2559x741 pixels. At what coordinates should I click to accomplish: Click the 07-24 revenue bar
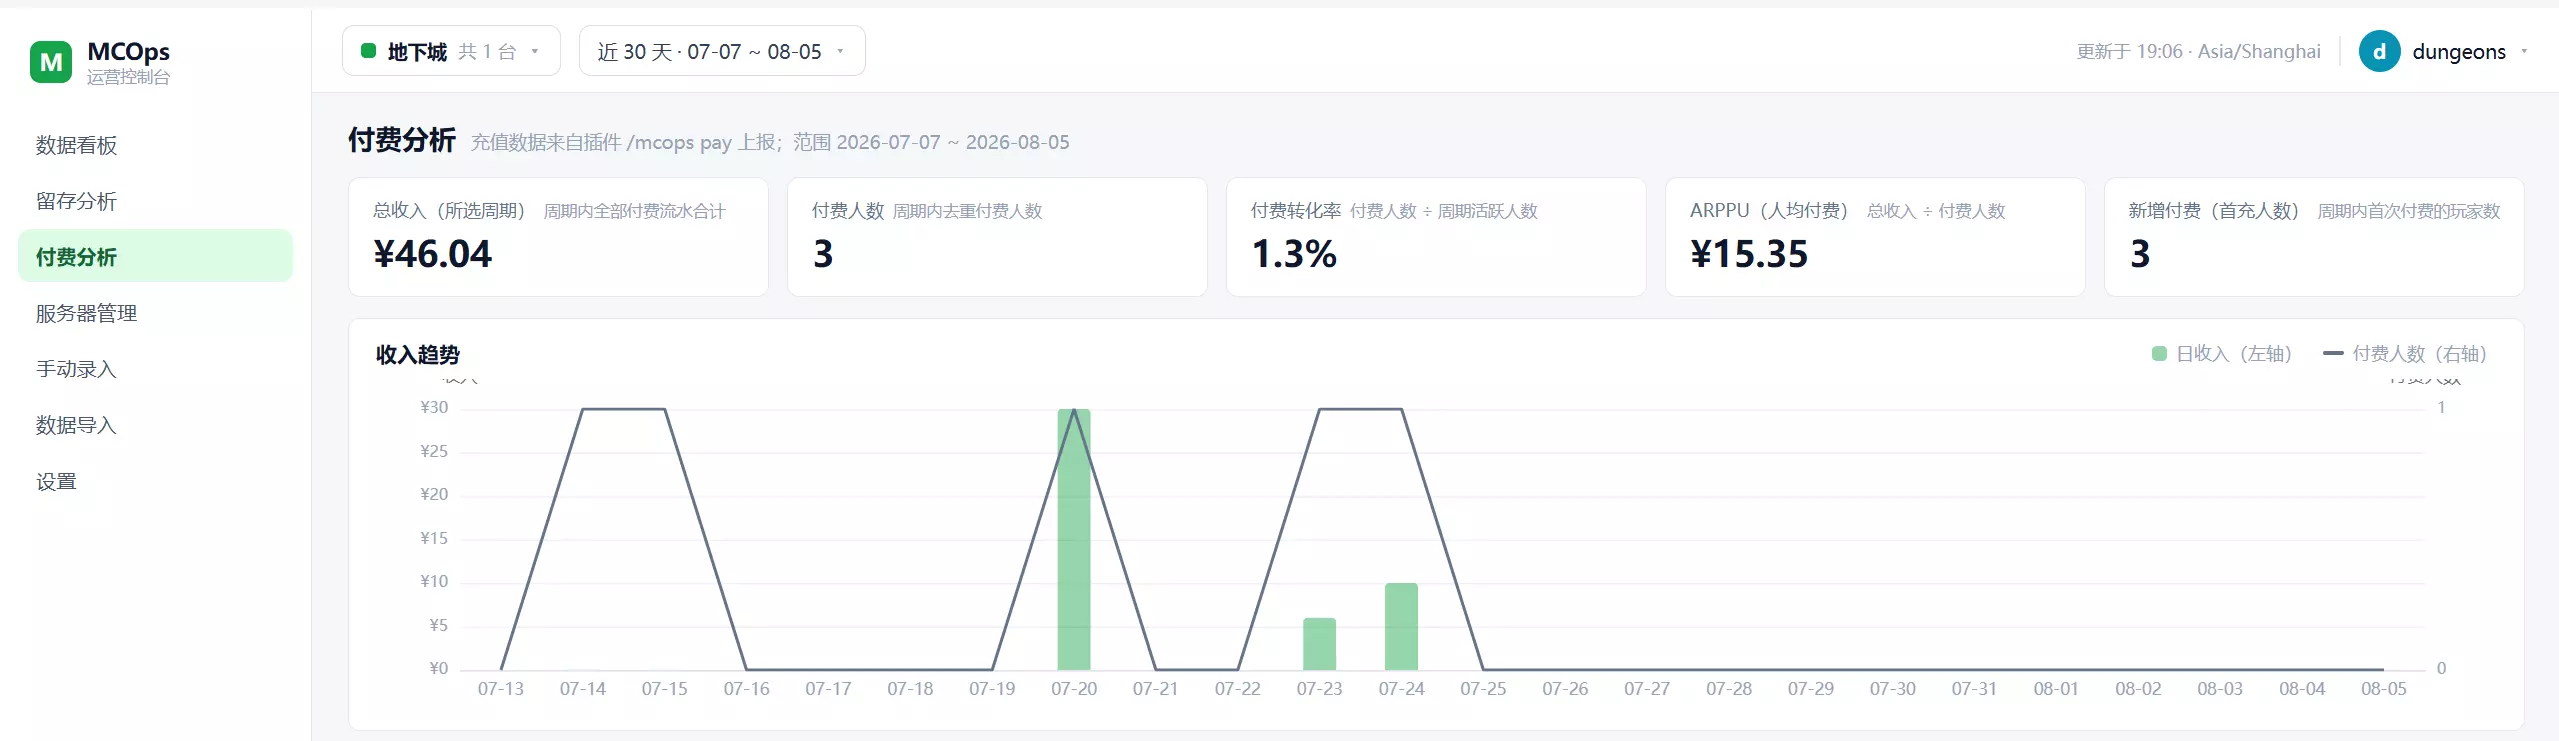tap(1401, 626)
